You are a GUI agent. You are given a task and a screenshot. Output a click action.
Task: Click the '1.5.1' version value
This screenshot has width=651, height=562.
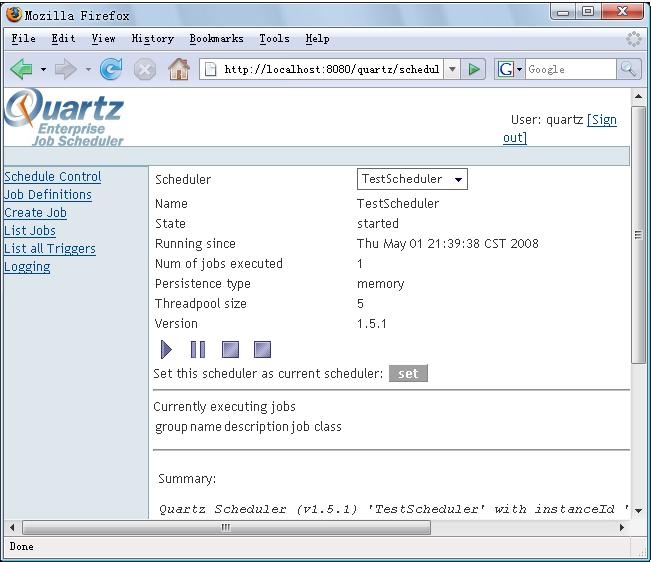[372, 324]
